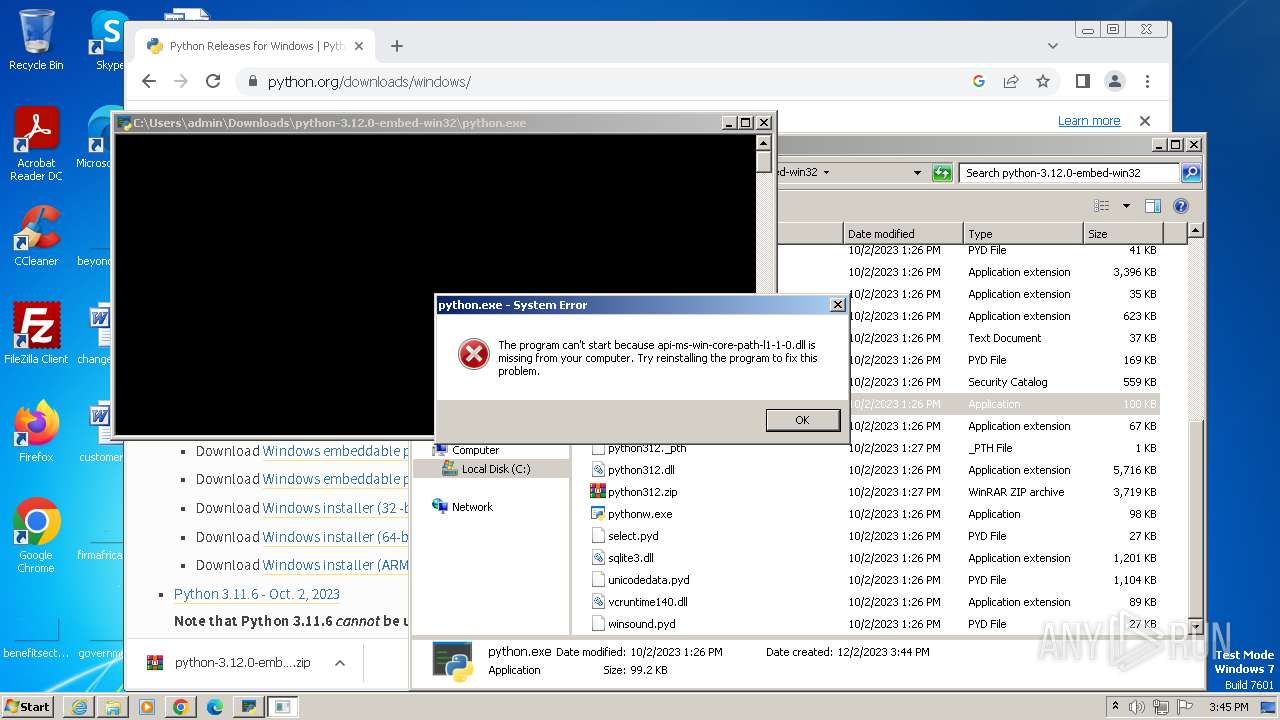
Task: Sort by Size column header
Action: (x=1123, y=234)
